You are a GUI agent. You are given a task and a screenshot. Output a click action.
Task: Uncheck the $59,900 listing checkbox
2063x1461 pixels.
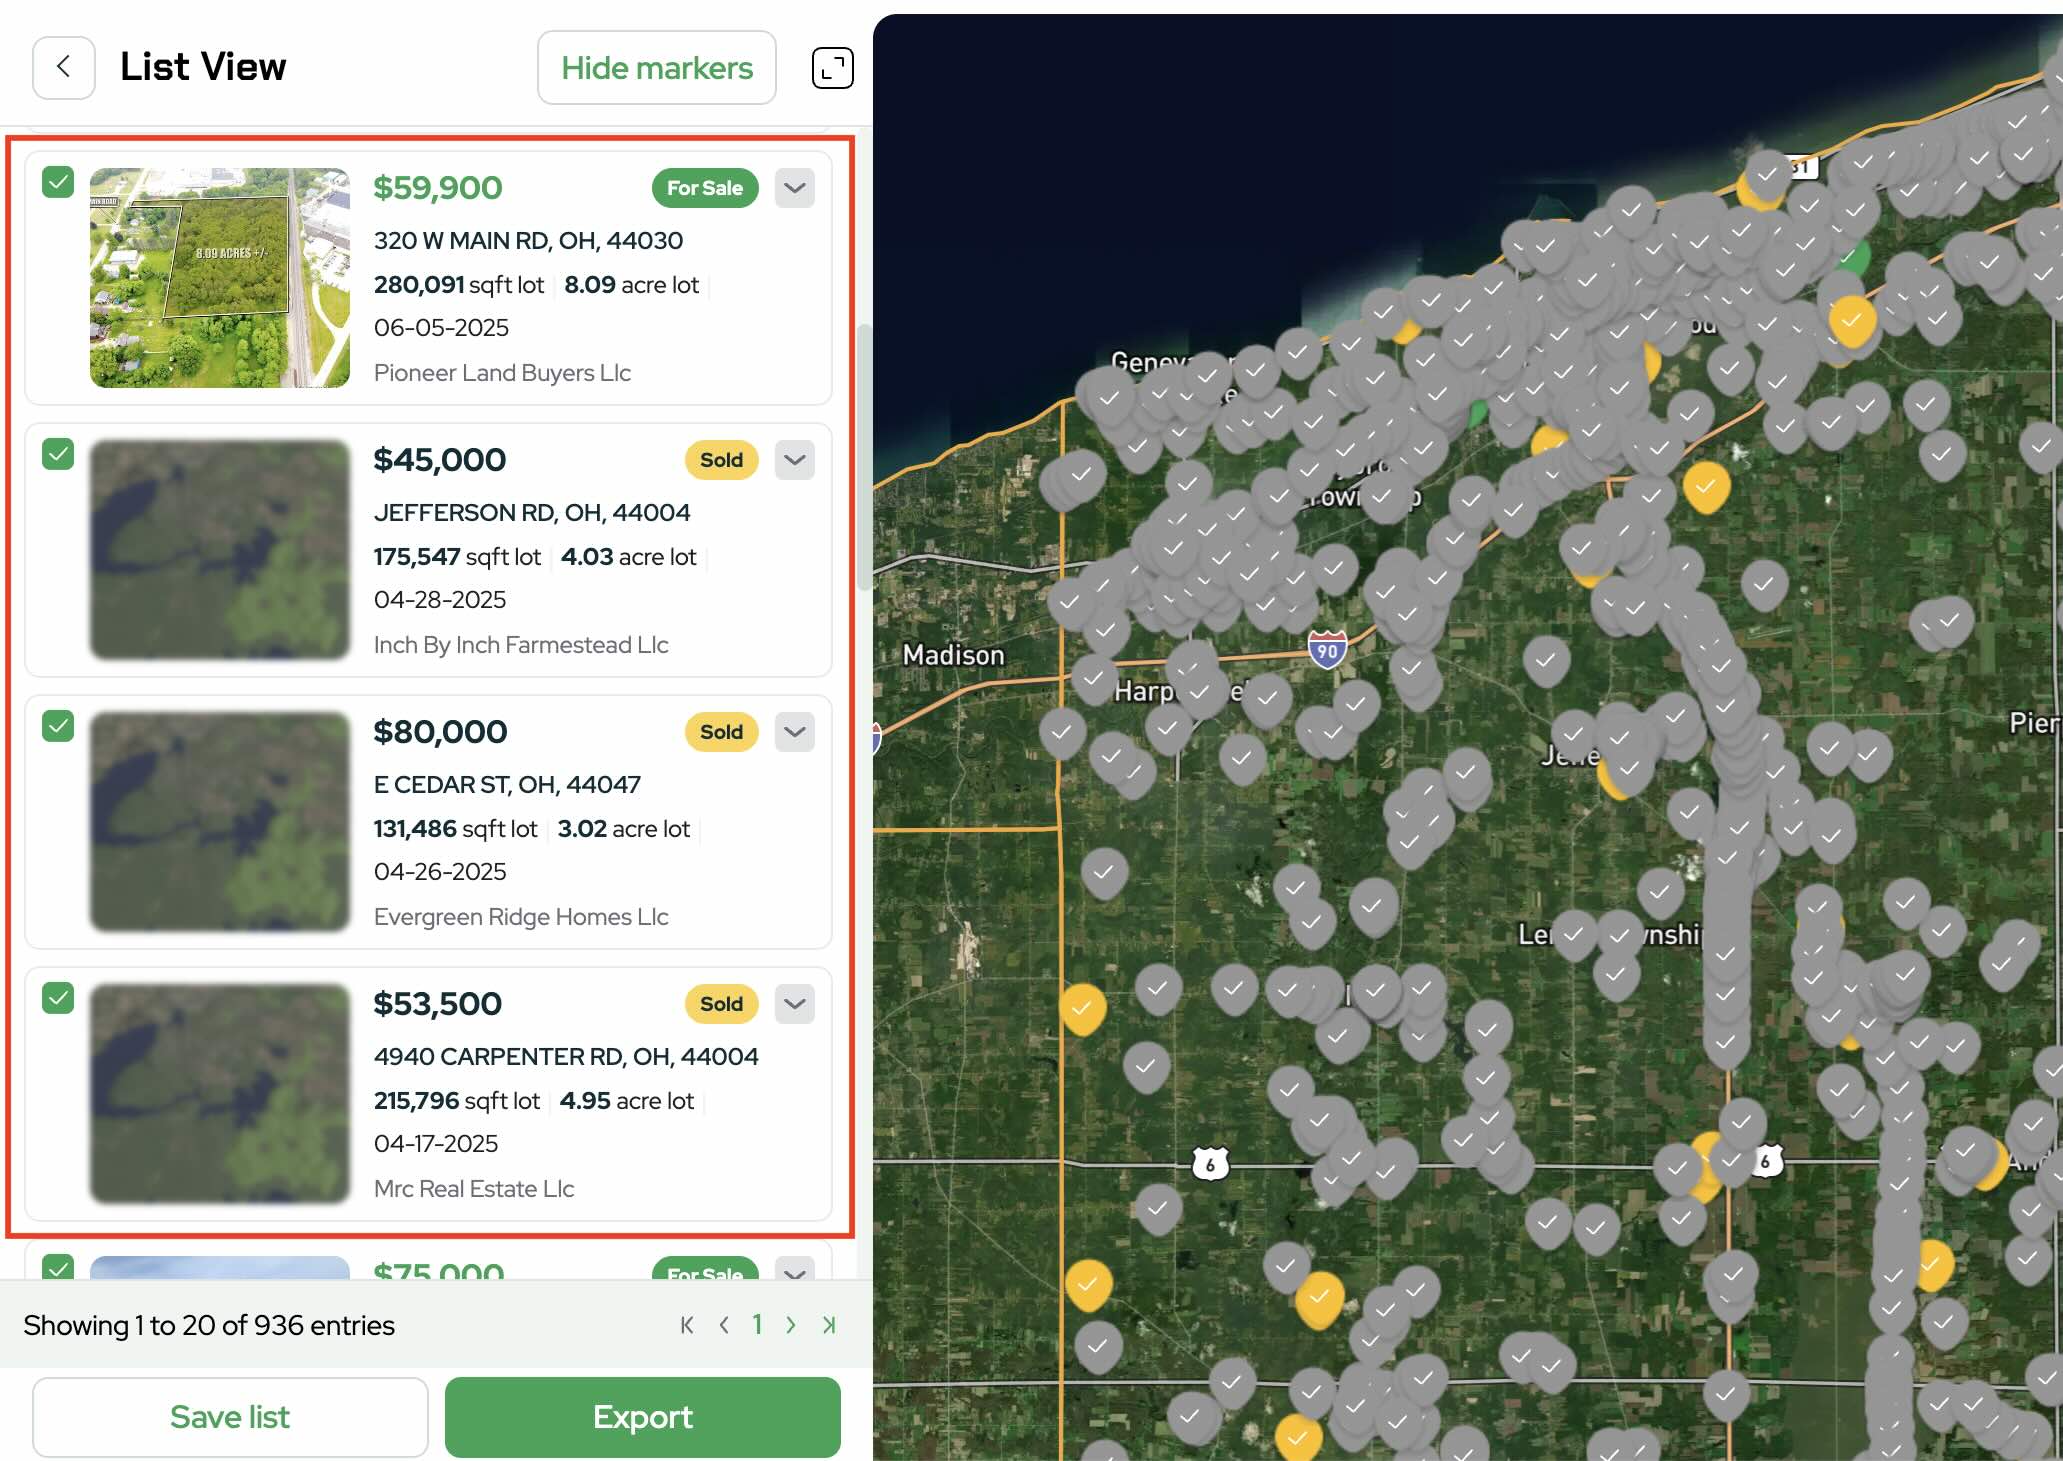58,182
